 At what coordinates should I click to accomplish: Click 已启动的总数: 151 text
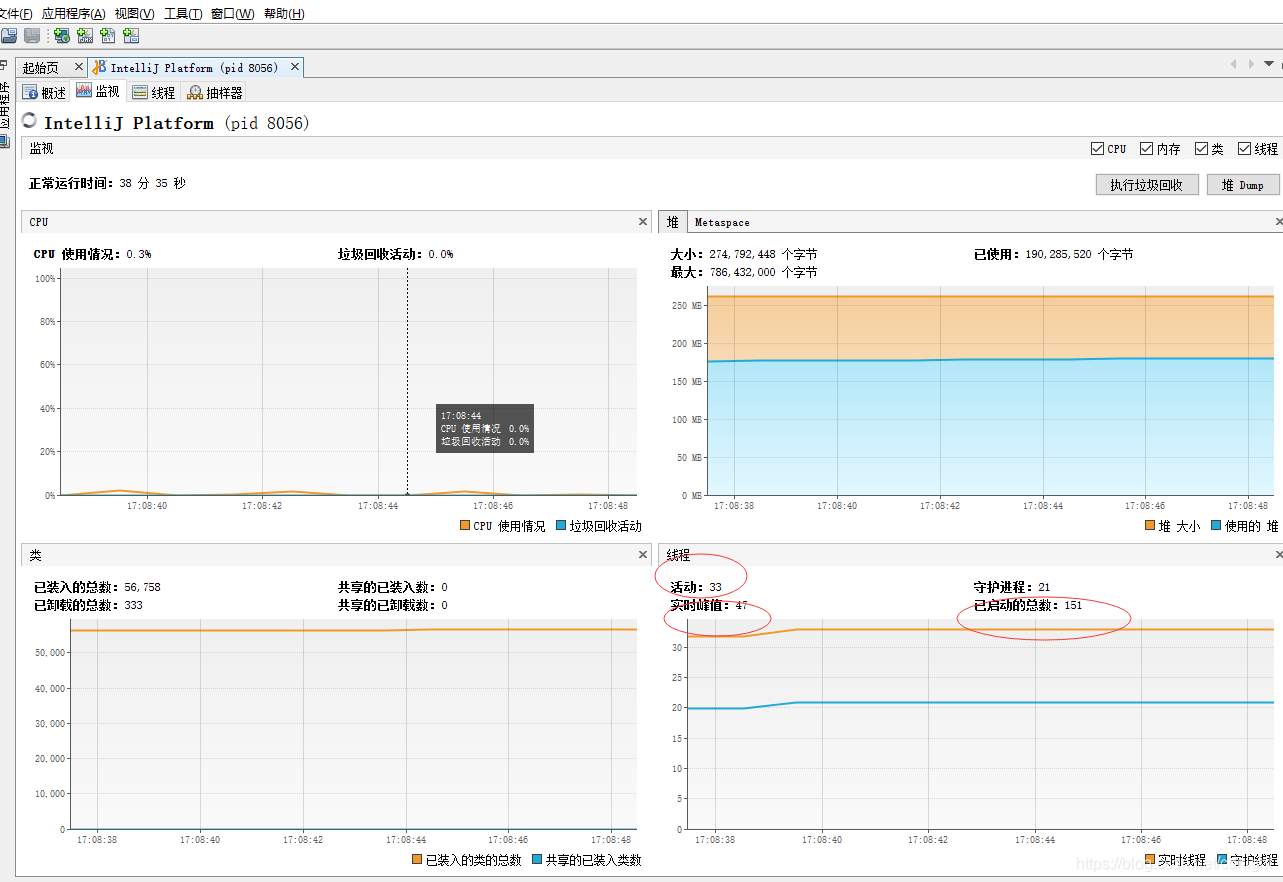pyautogui.click(x=1028, y=605)
